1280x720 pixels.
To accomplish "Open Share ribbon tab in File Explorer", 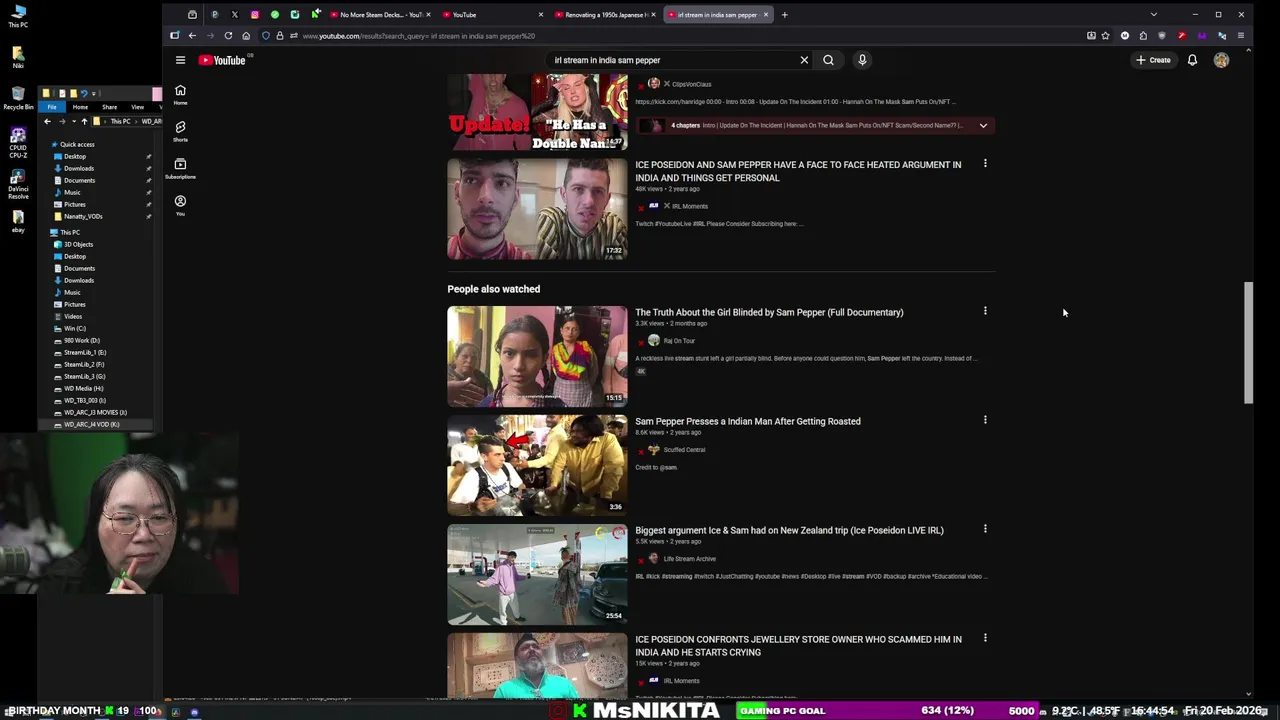I will click(109, 107).
